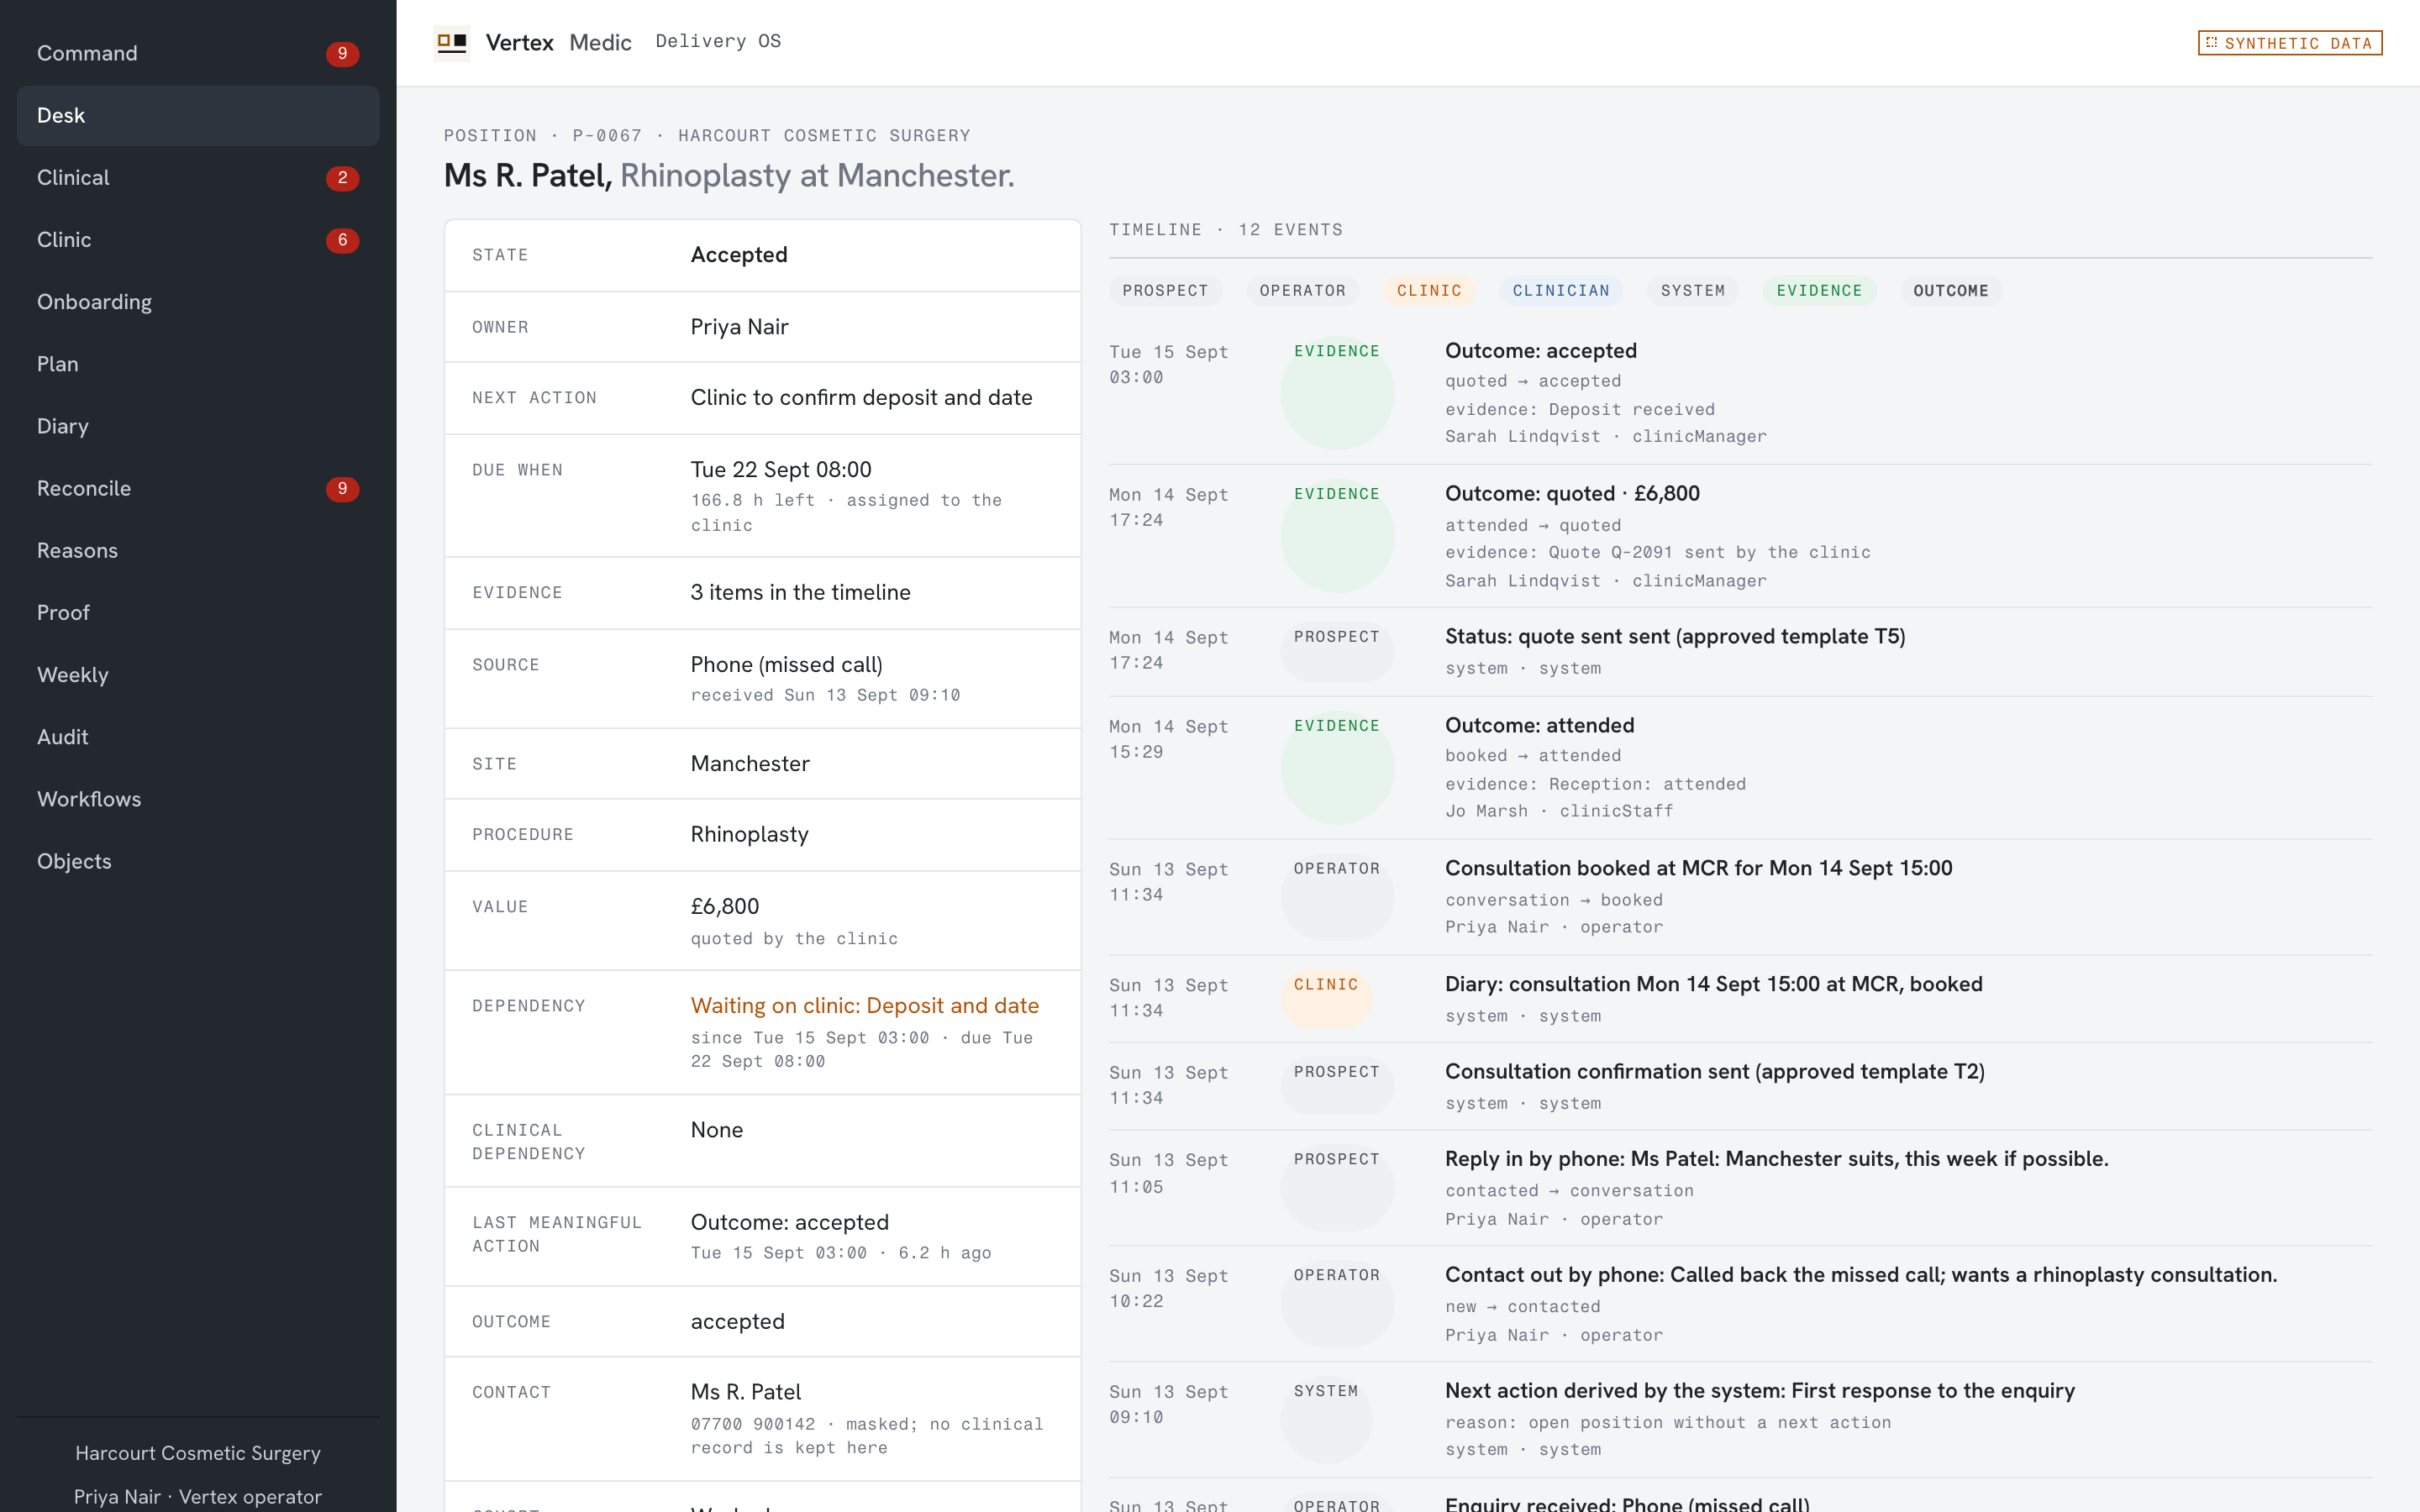
Task: Open the Clinic sidebar section
Action: pos(198,240)
